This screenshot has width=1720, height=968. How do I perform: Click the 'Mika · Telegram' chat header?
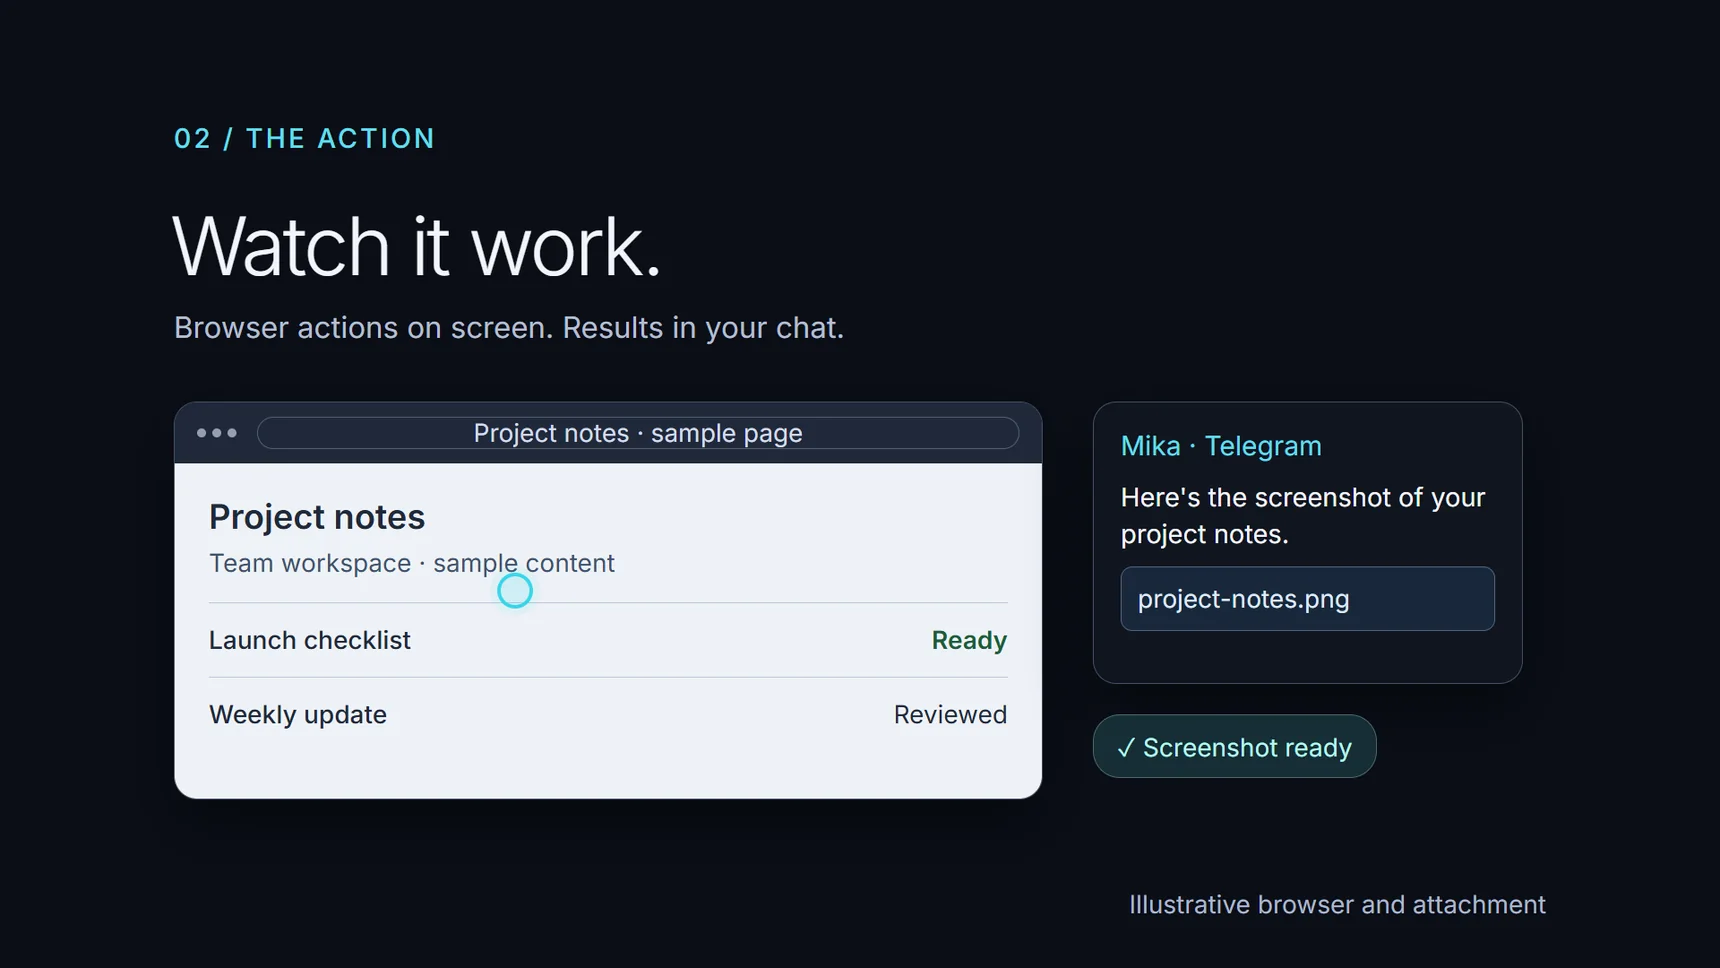(1221, 446)
